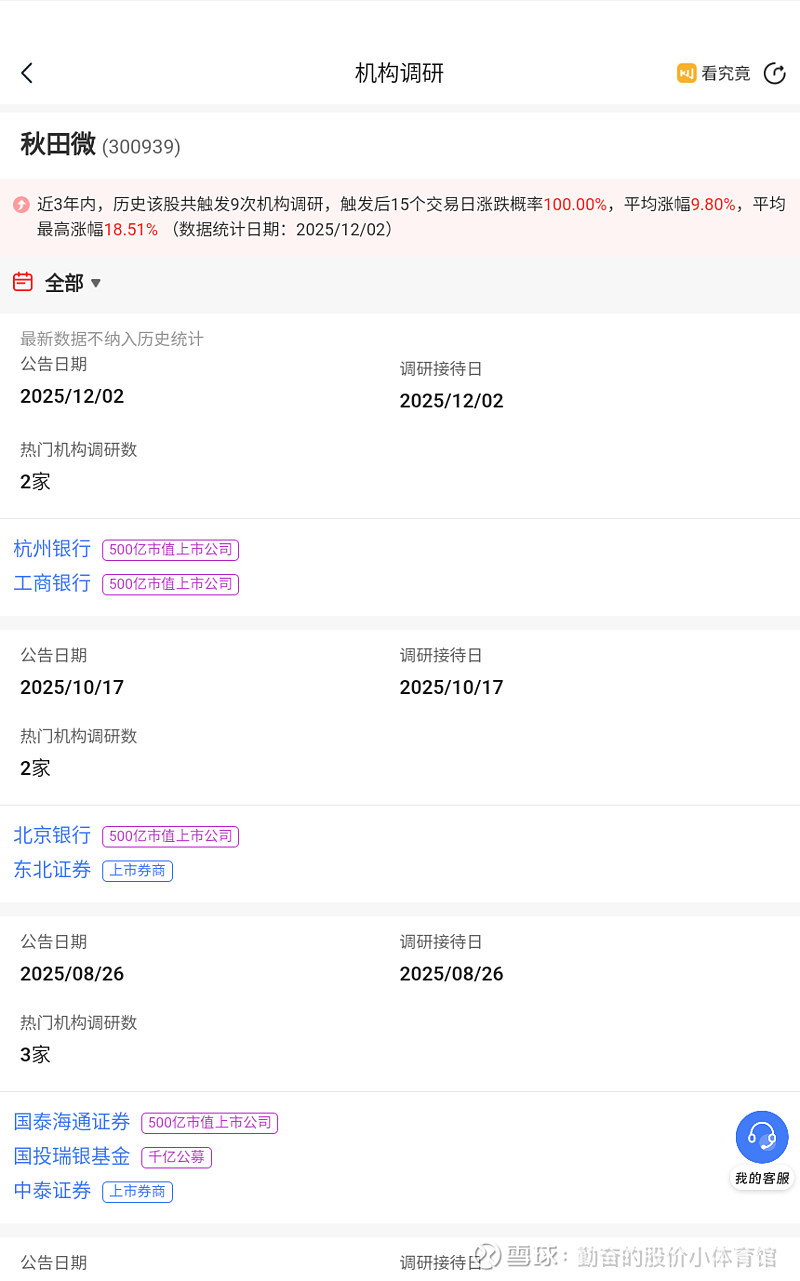The height and width of the screenshot is (1281, 800).
Task: Open 中泰证券 institution link
Action: coord(52,1191)
